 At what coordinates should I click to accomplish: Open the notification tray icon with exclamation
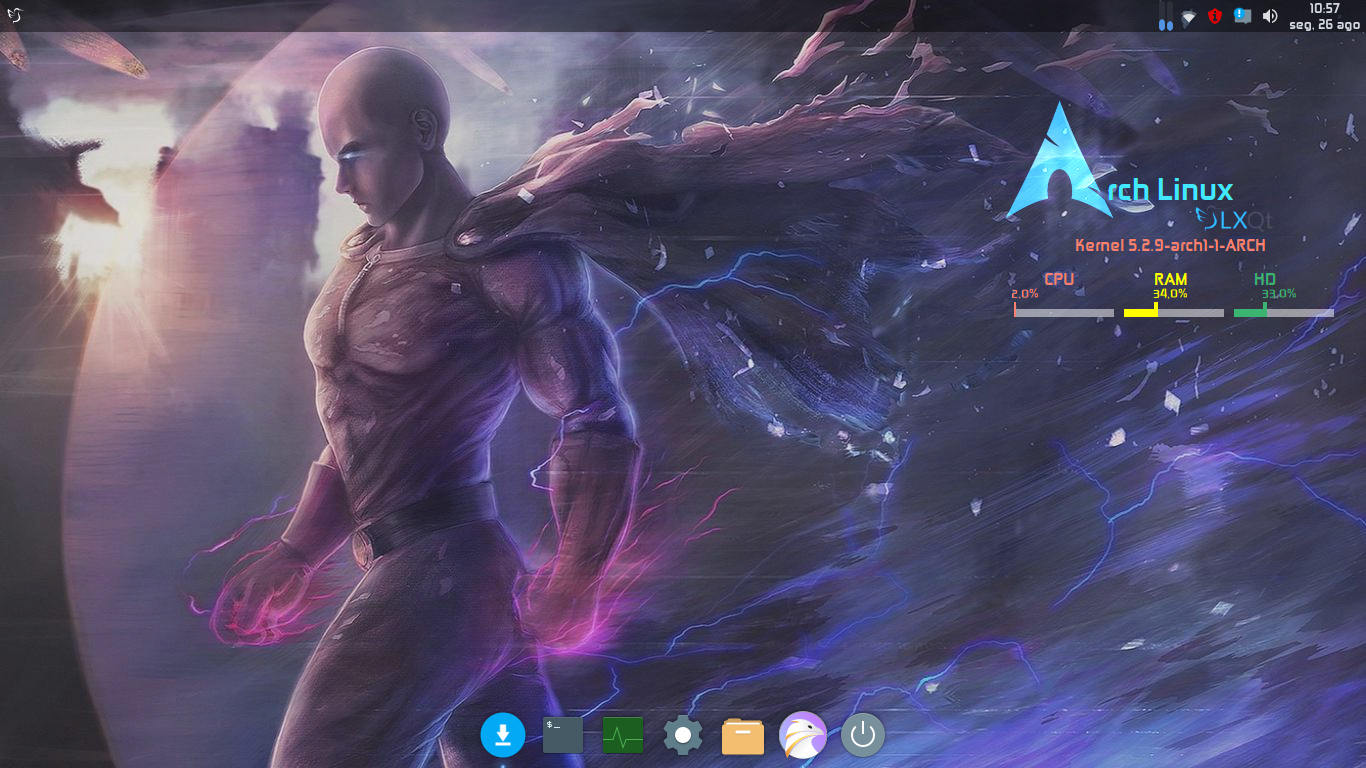(1242, 16)
